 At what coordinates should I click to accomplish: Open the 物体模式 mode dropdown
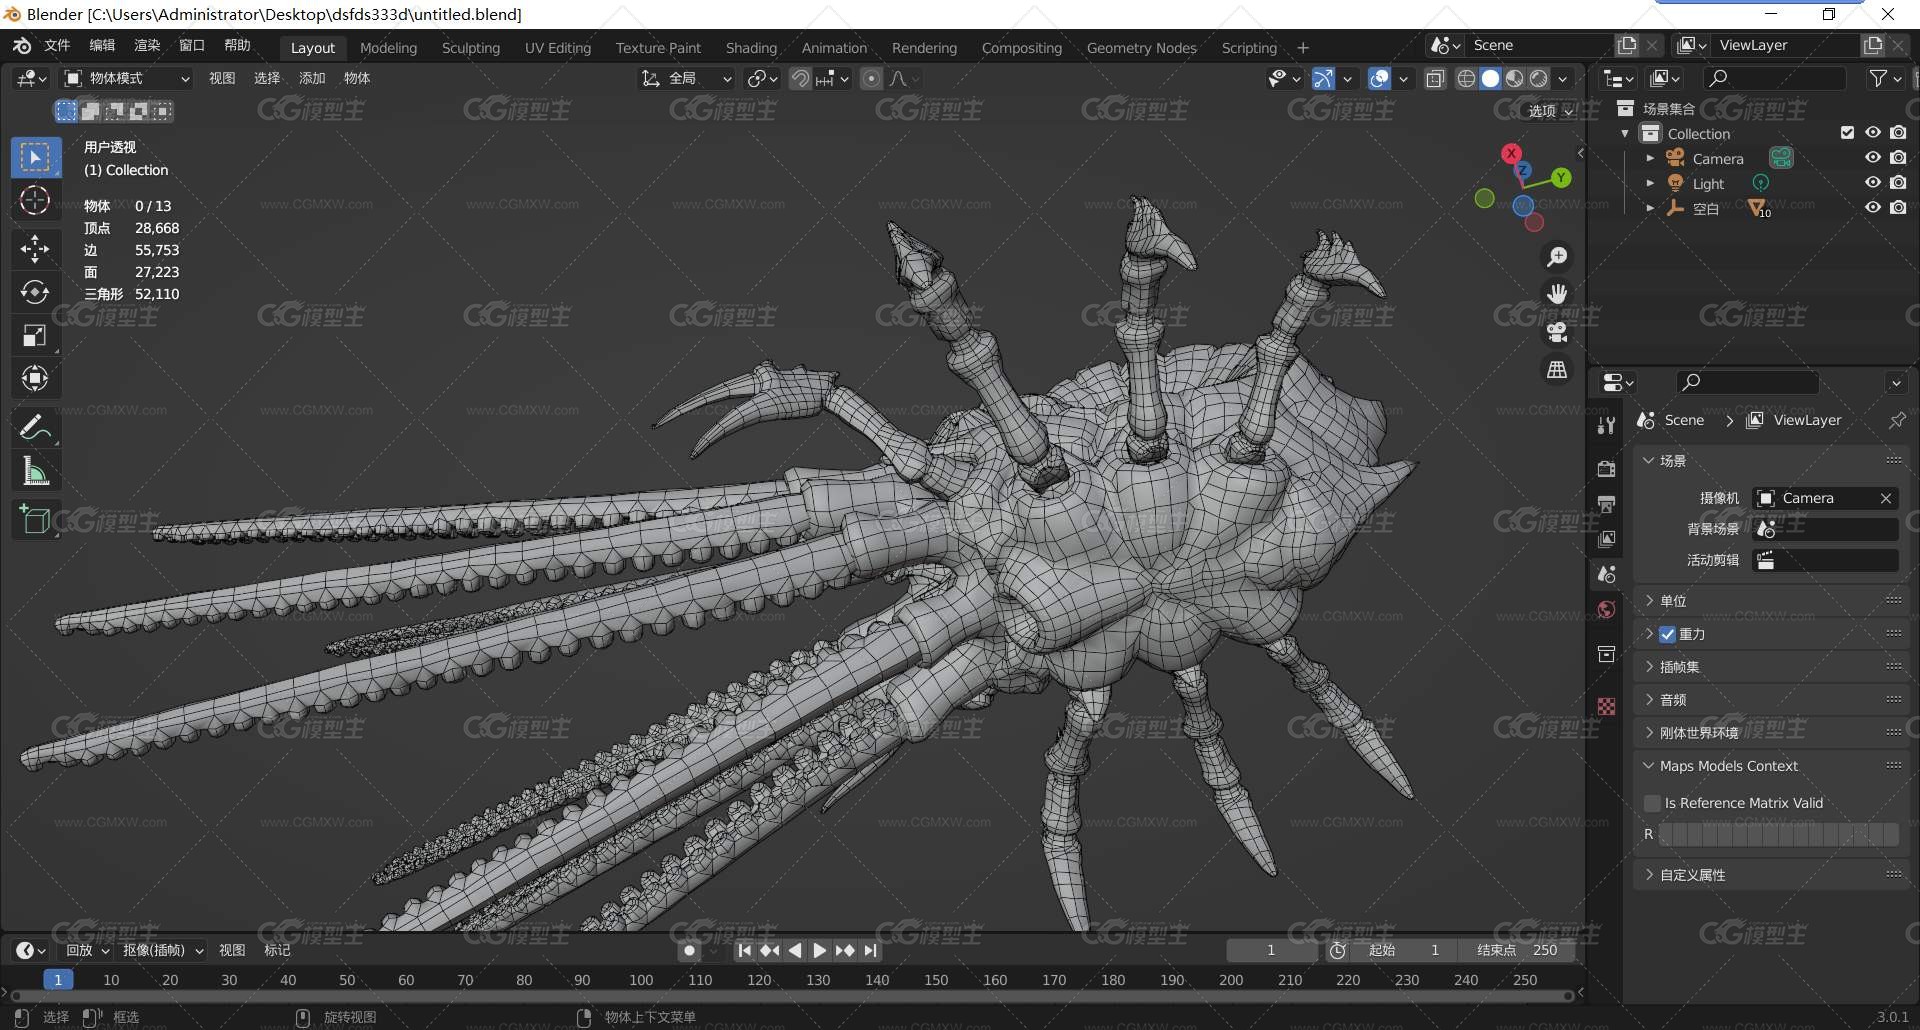(127, 78)
